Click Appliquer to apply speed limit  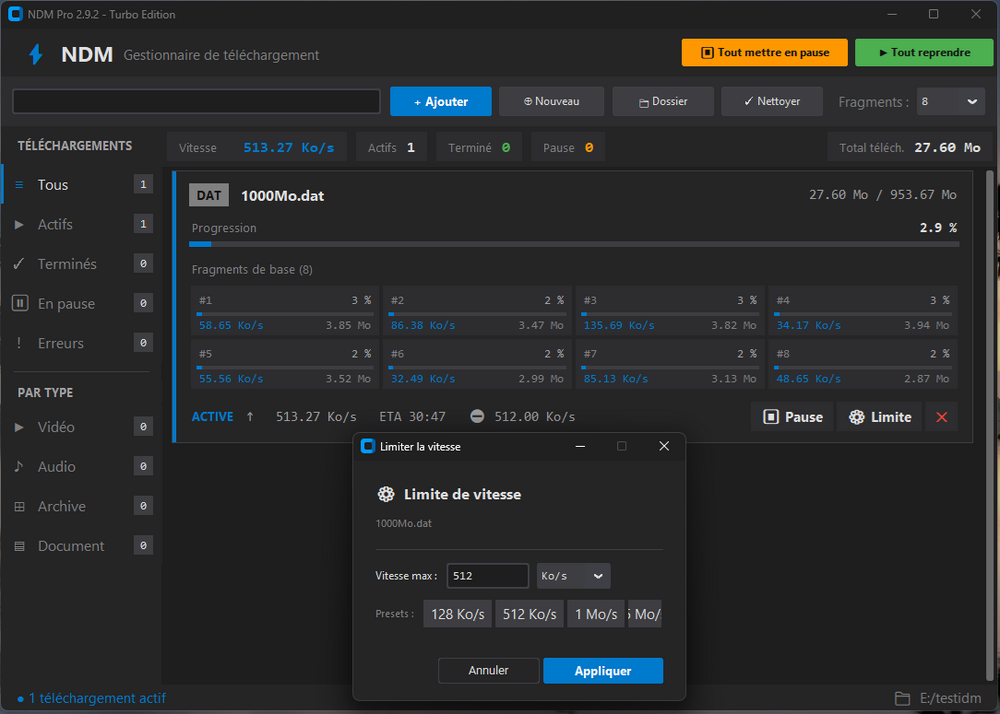603,671
